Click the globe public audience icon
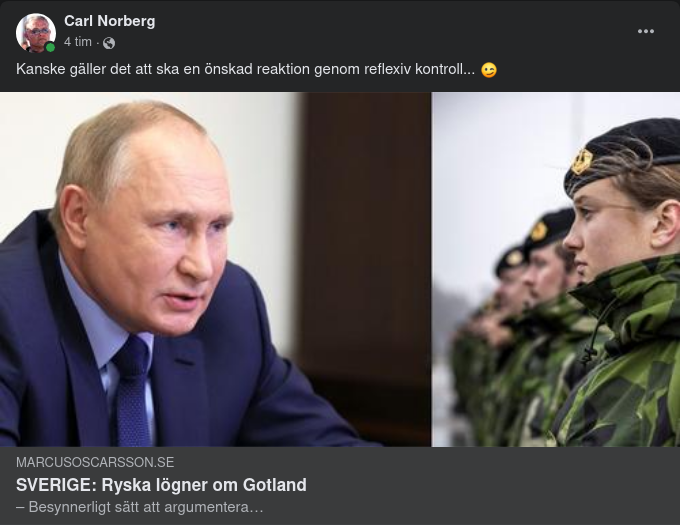Viewport: 680px width, 525px height. pyautogui.click(x=109, y=43)
